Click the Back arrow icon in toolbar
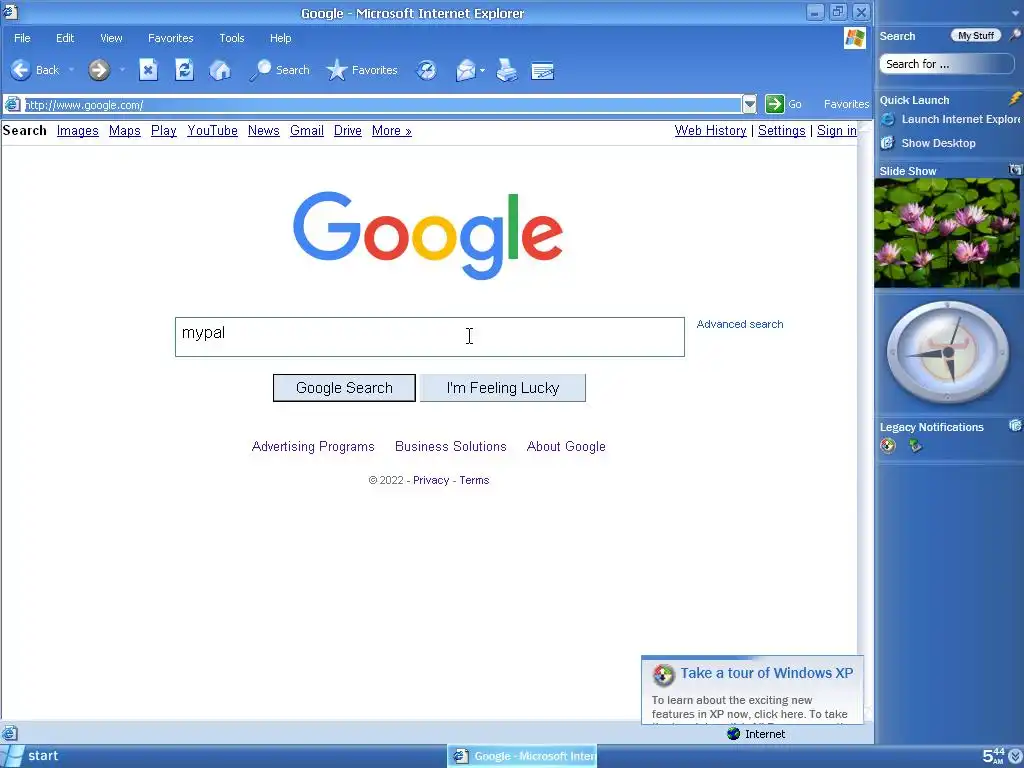1024x768 pixels. [x=21, y=70]
